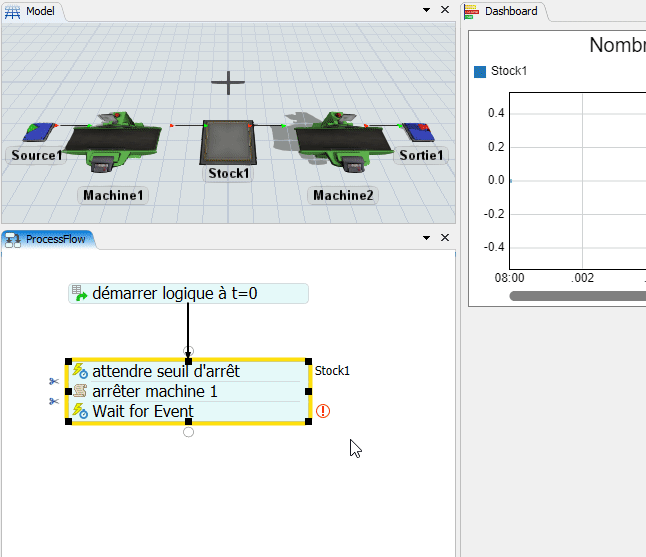
Task: Click the Source1 object in the model
Action: (40, 133)
